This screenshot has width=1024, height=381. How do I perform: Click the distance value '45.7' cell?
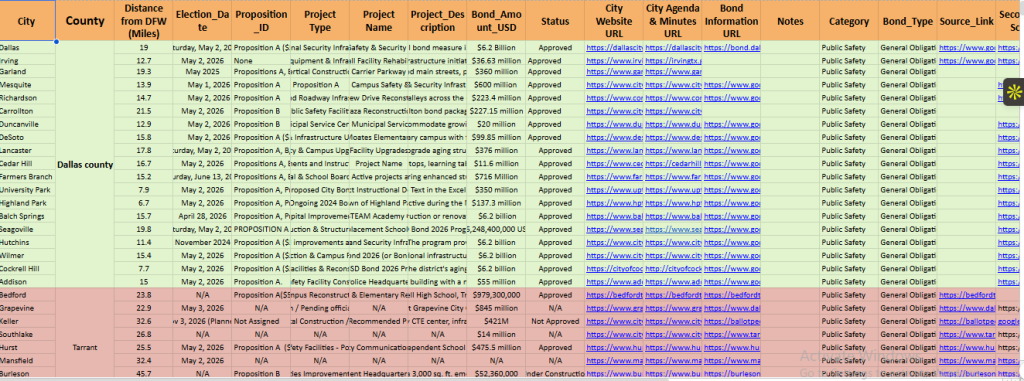pyautogui.click(x=143, y=374)
